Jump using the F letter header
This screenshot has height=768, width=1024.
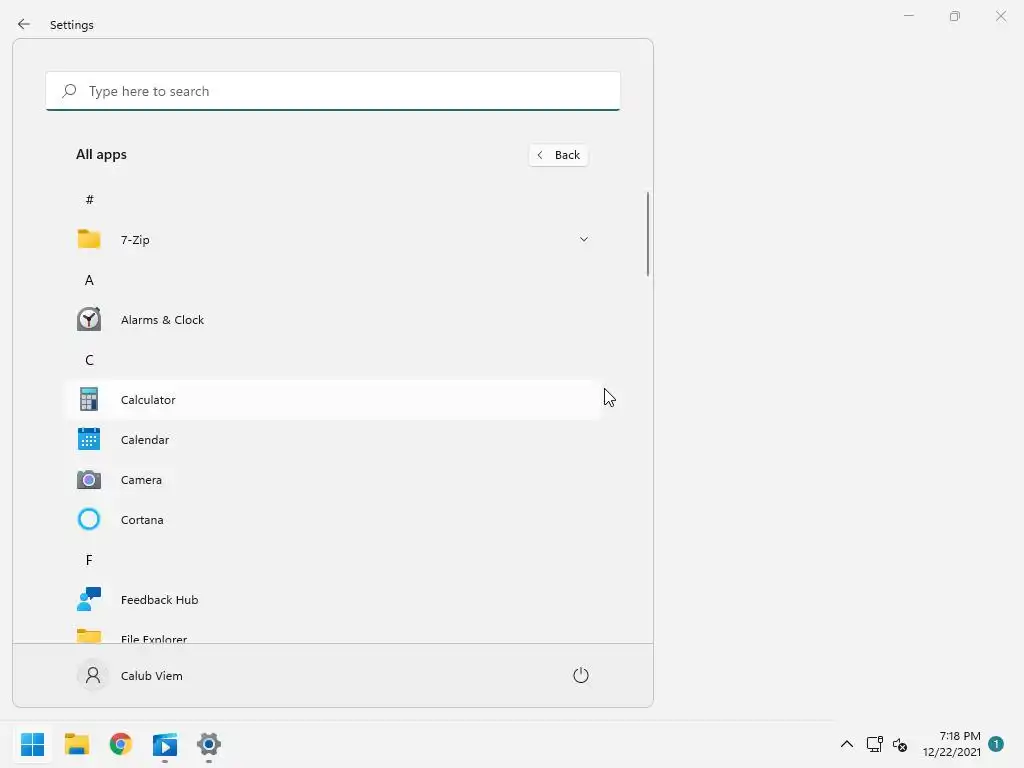coord(89,560)
